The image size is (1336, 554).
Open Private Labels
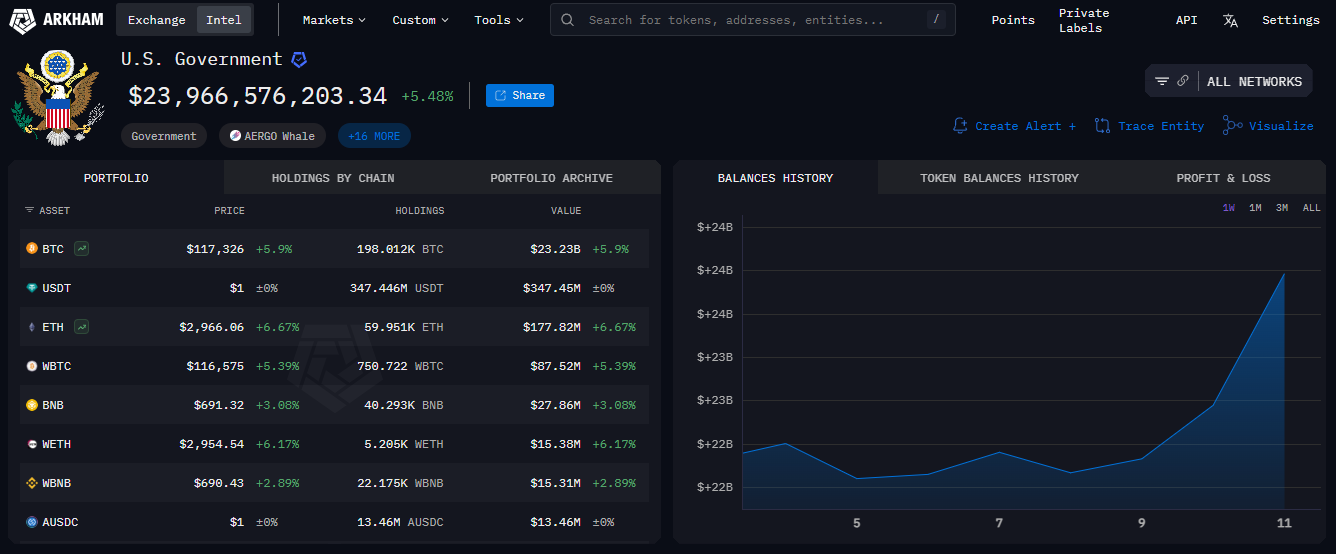click(1084, 20)
